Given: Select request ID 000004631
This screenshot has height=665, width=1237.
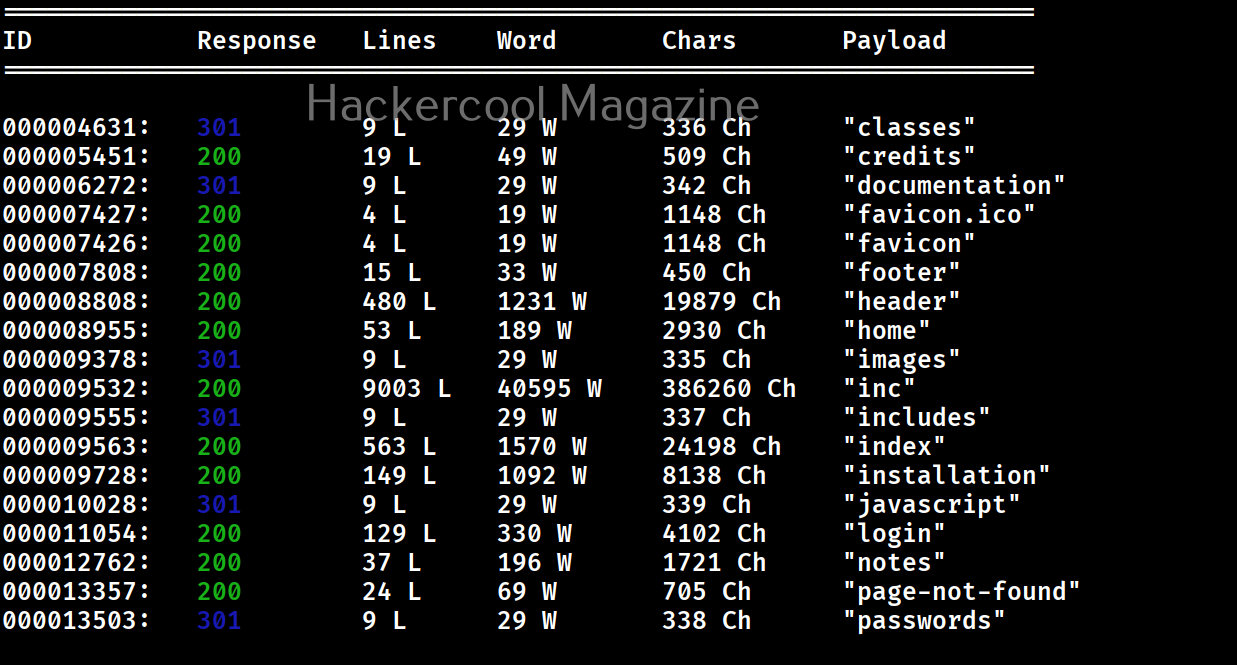Looking at the screenshot, I should (76, 128).
